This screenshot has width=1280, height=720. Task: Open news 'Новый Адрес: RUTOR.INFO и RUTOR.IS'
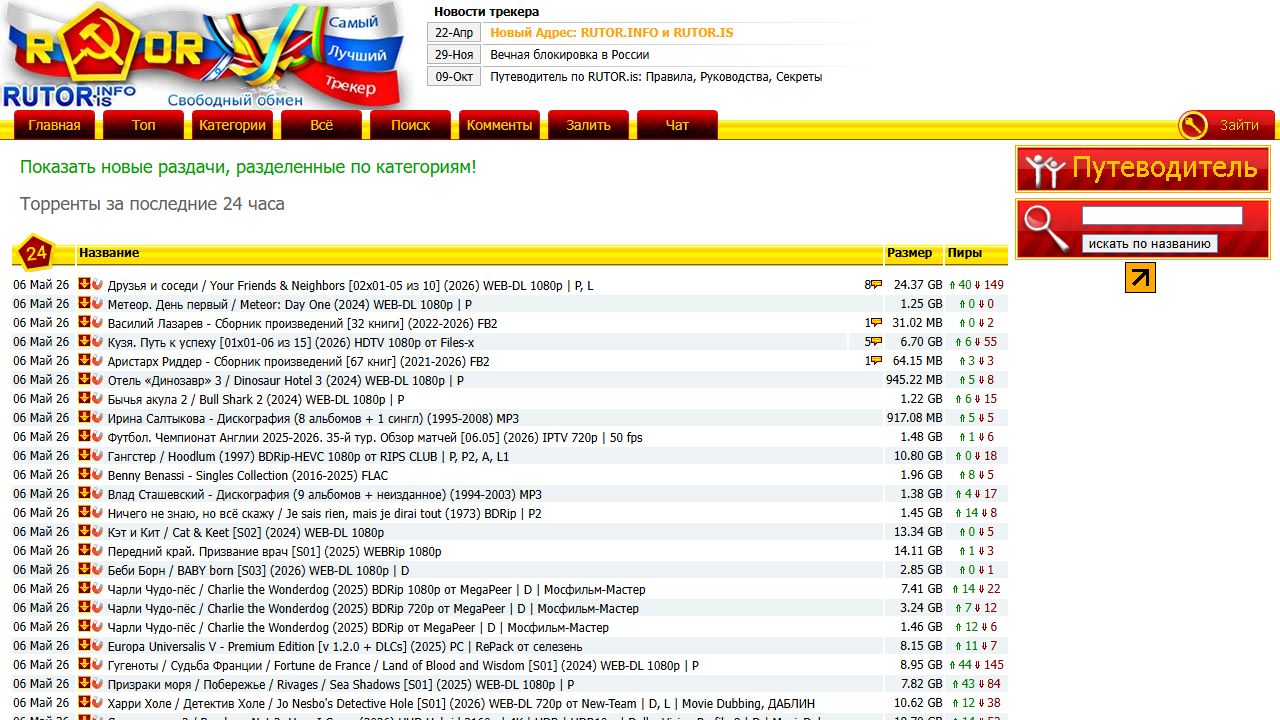(x=611, y=33)
